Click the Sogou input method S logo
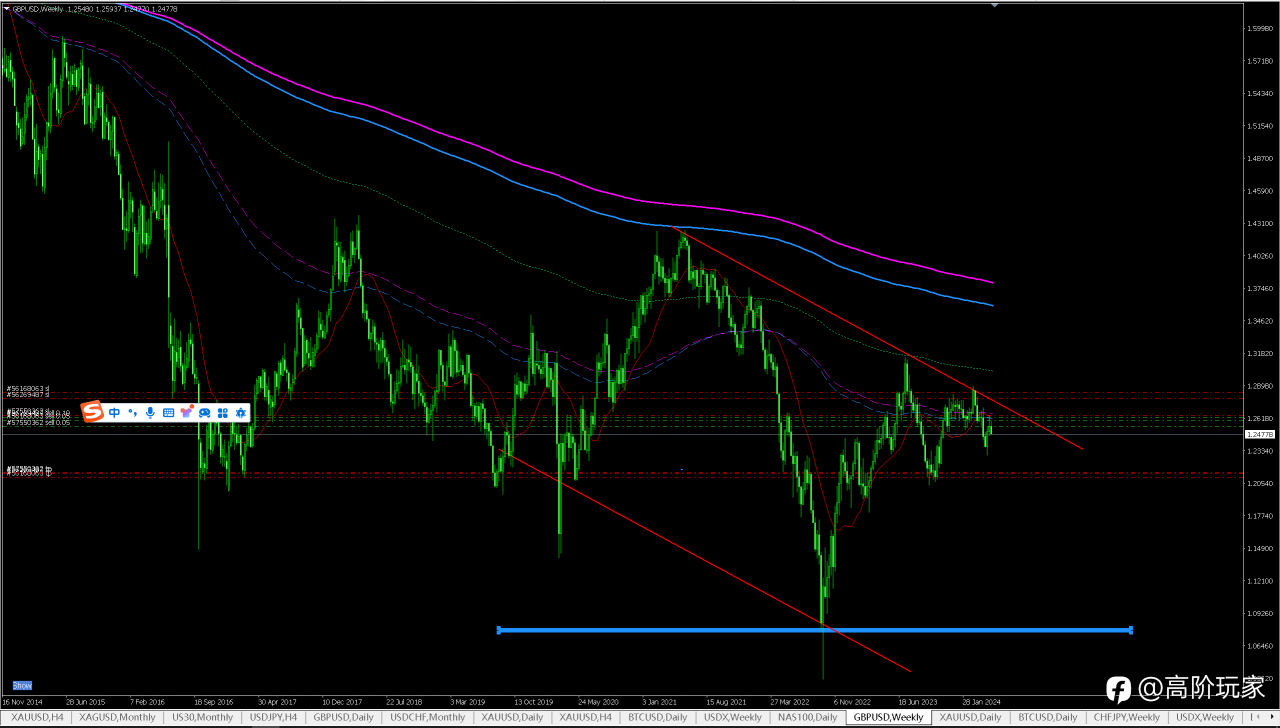 (x=93, y=412)
